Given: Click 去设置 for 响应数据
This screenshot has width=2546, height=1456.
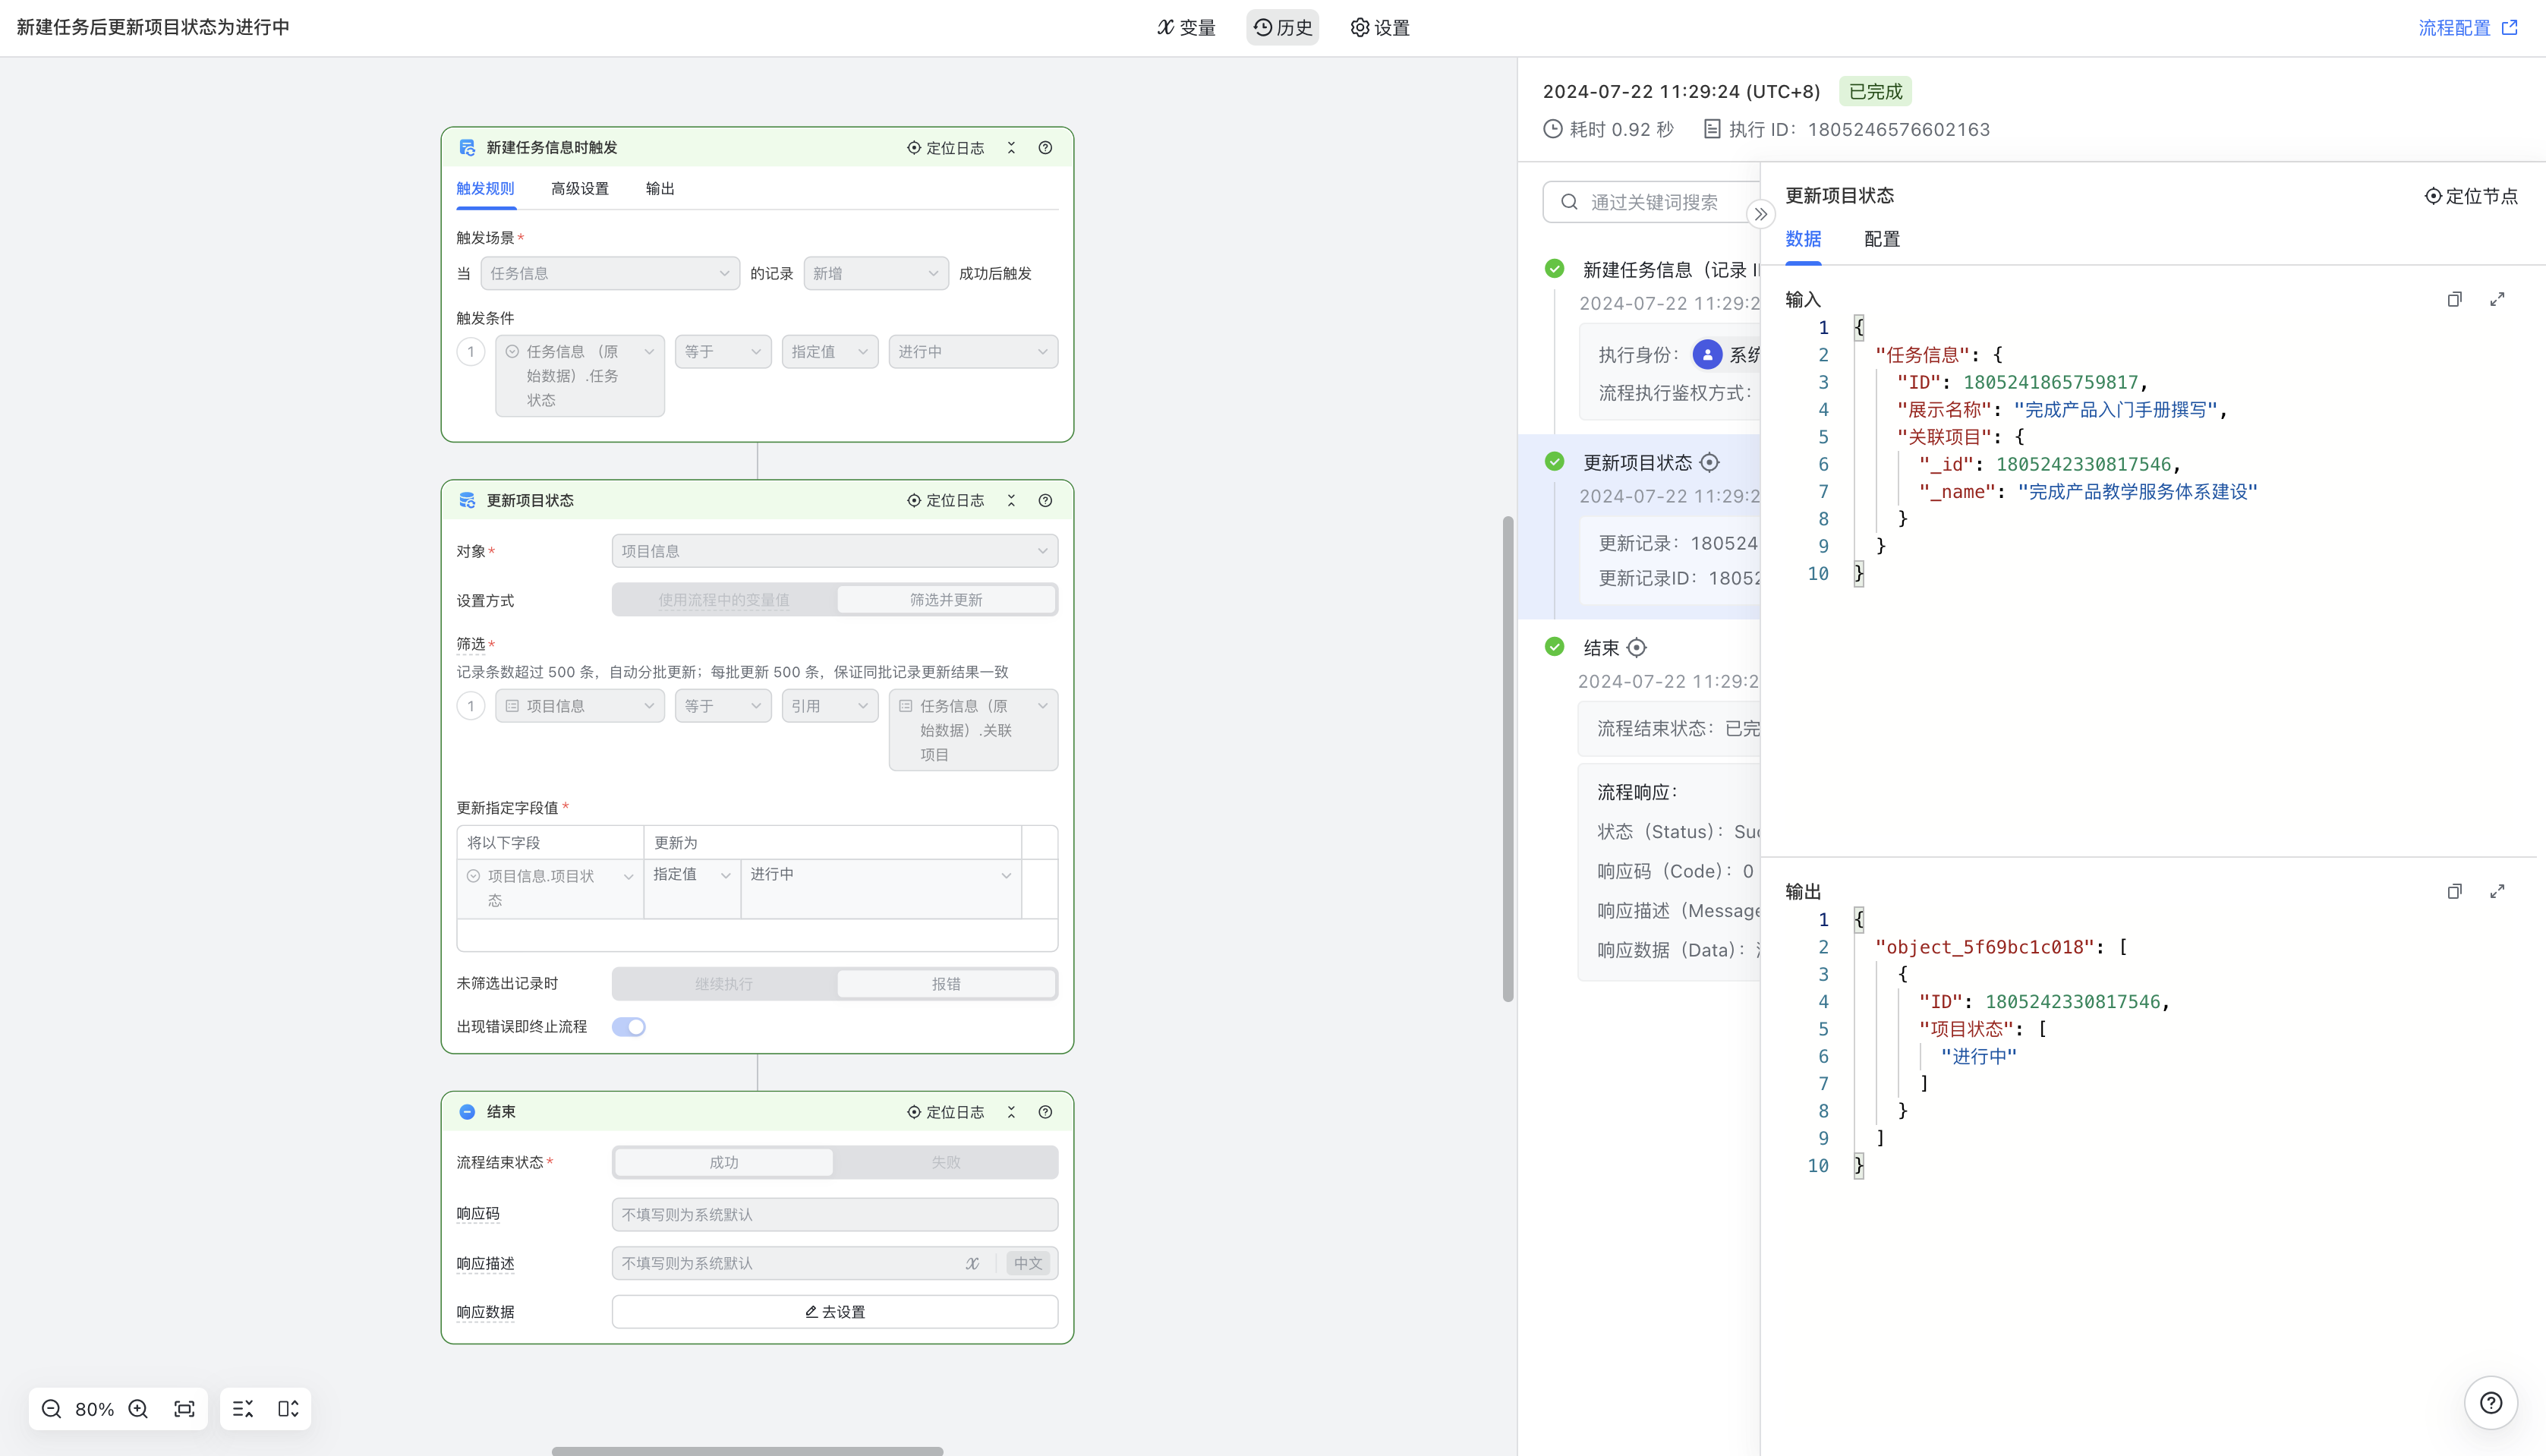Looking at the screenshot, I should pyautogui.click(x=835, y=1312).
